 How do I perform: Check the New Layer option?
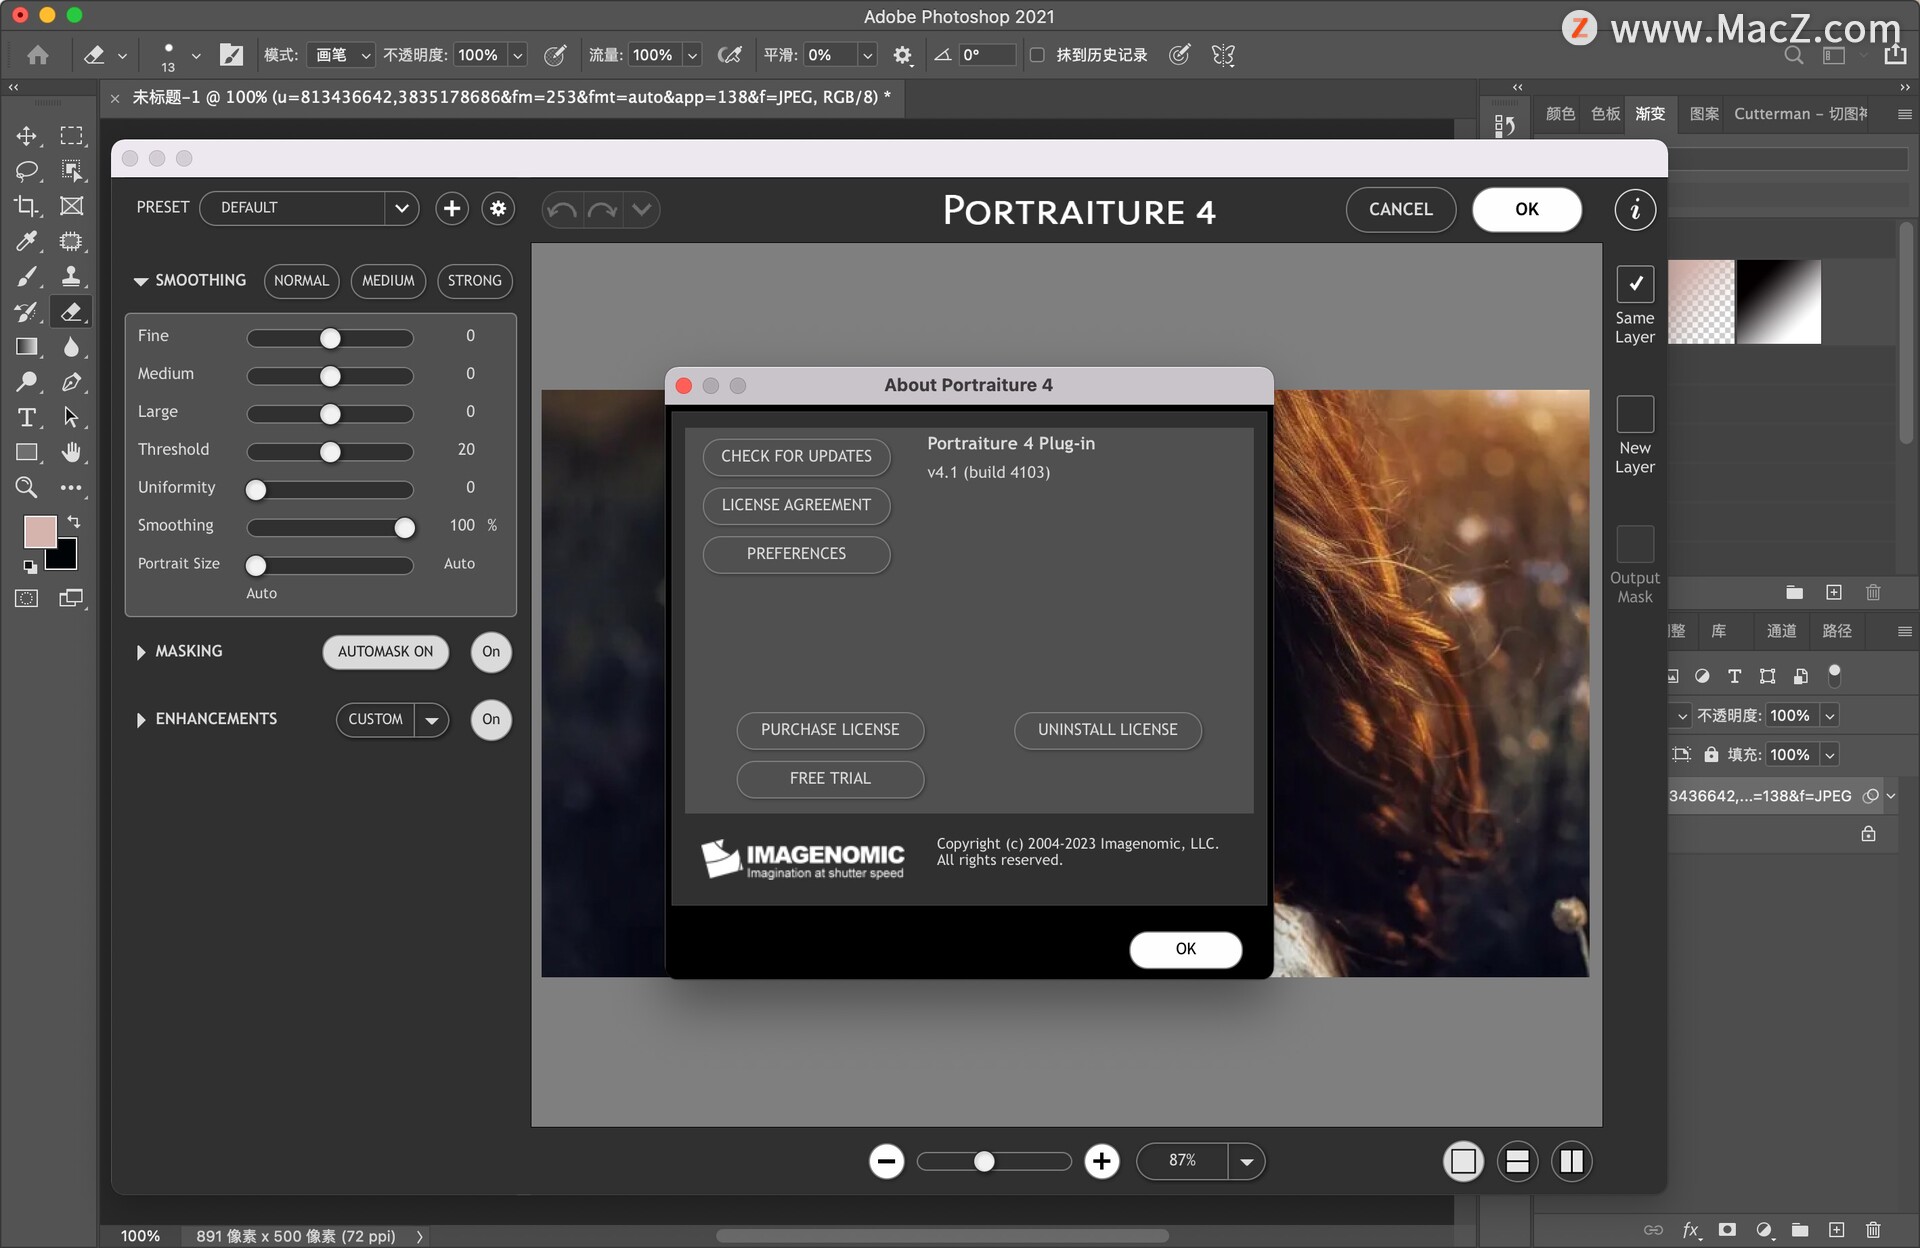tap(1635, 414)
